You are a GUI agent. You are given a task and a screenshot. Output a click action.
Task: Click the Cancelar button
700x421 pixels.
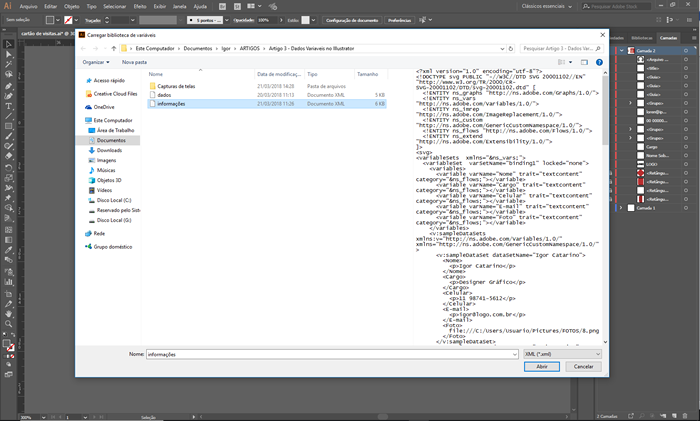coord(583,367)
